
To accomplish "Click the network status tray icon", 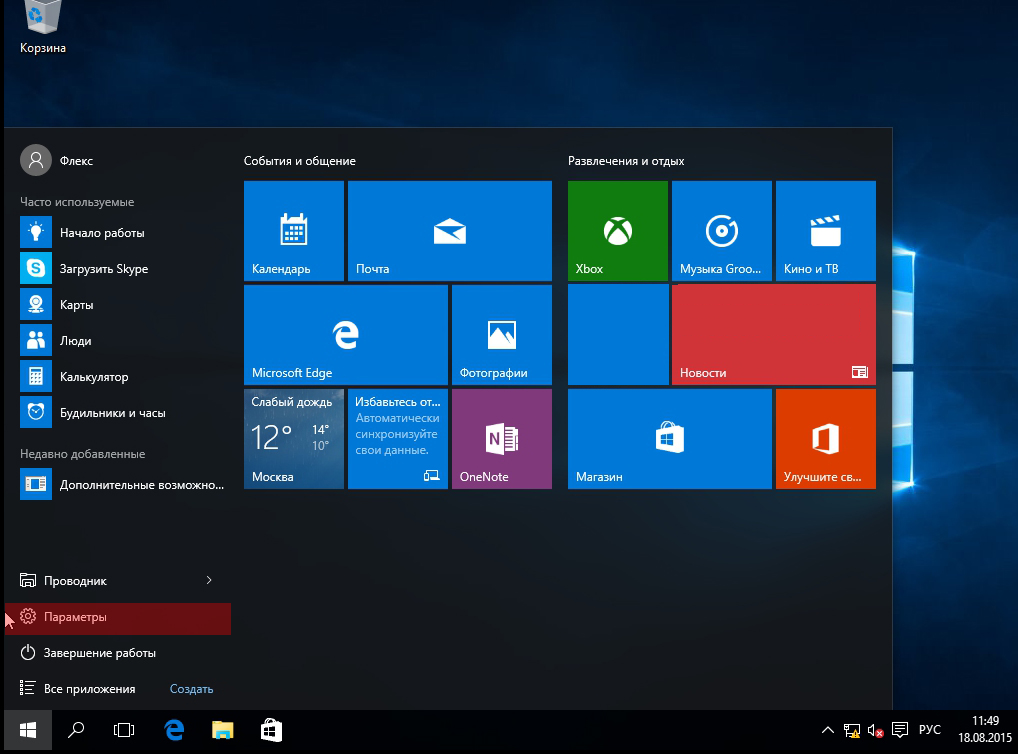I will tap(852, 731).
